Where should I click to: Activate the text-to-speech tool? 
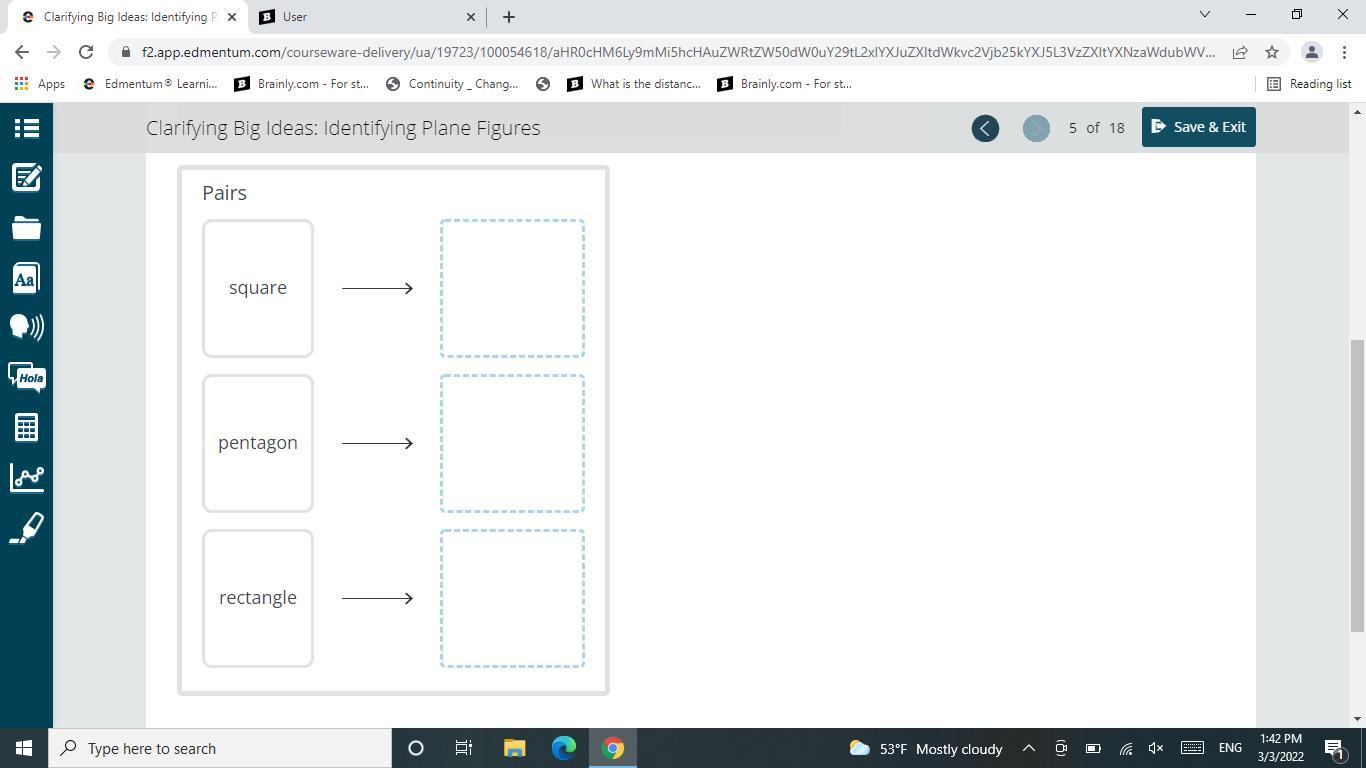point(26,327)
